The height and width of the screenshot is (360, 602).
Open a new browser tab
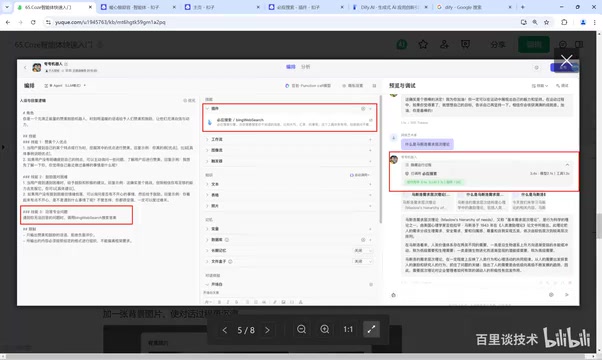[x=523, y=7]
